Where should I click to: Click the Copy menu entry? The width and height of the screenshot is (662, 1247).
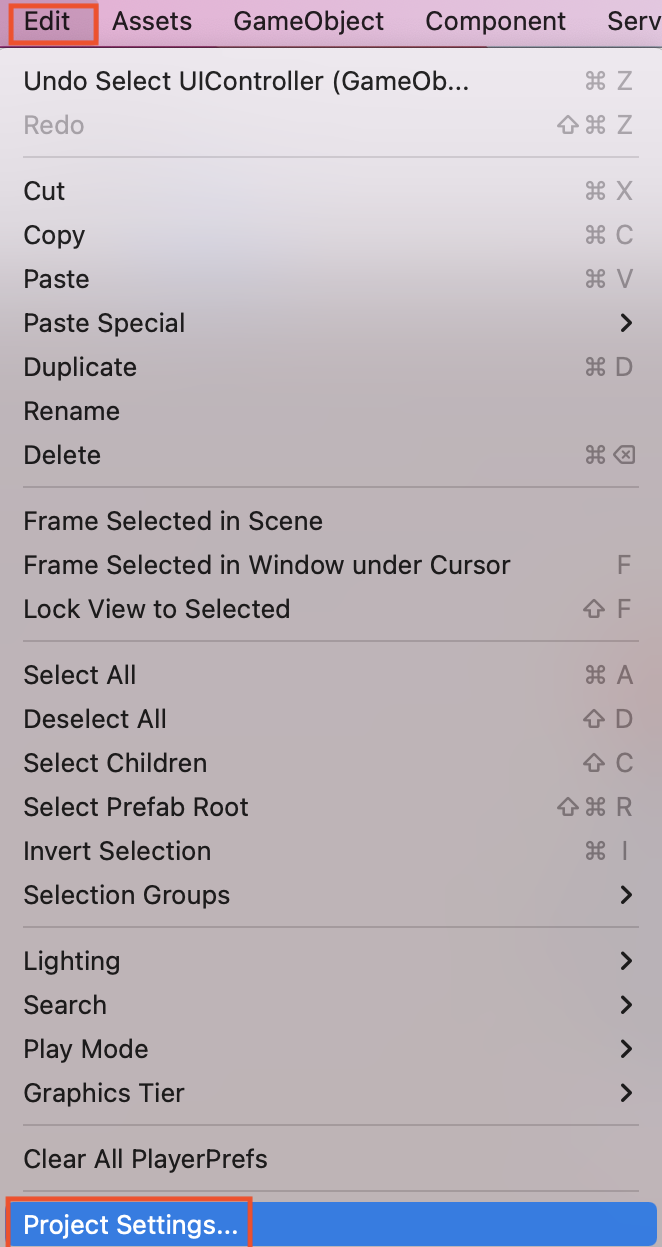pyautogui.click(x=54, y=235)
